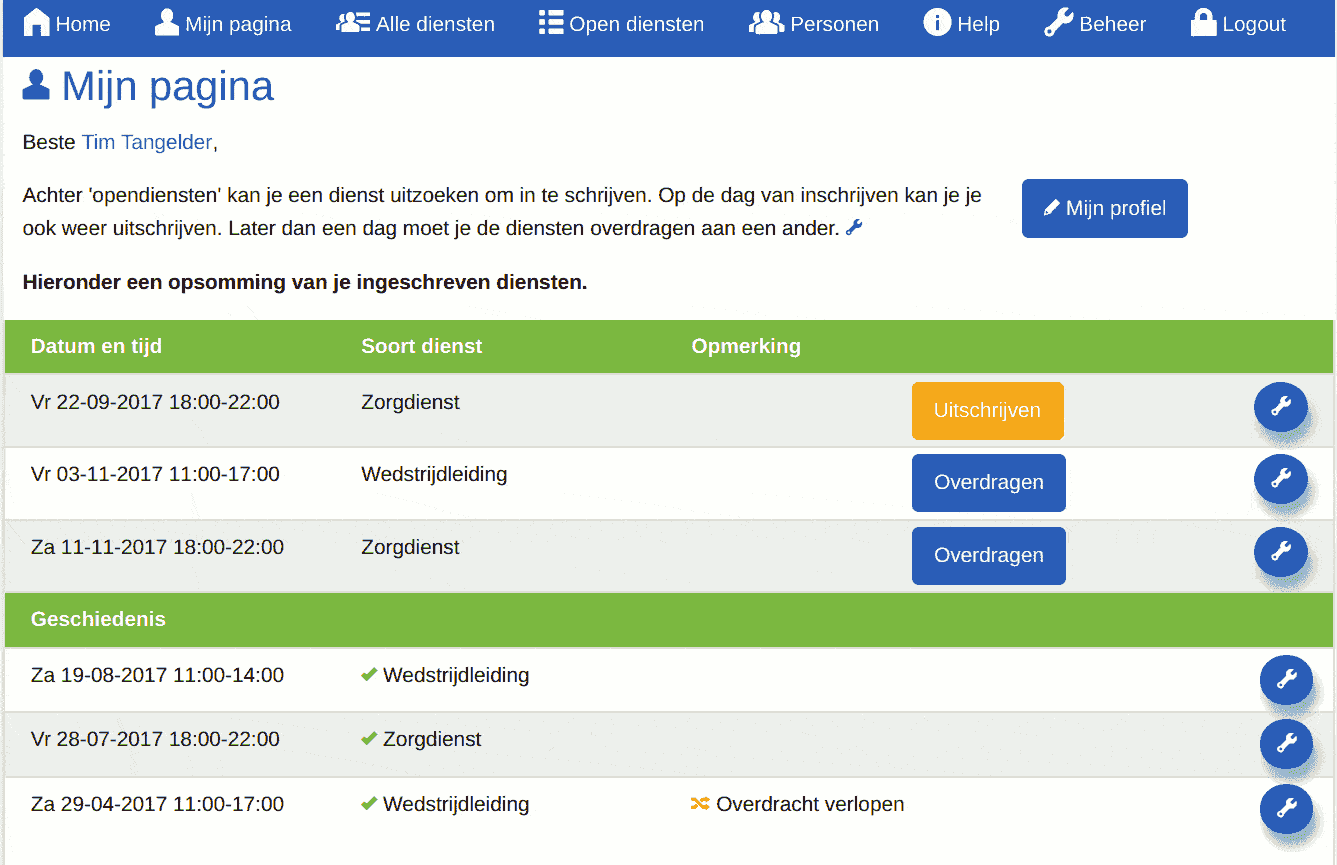
Task: Go to Open diensten
Action: click(621, 23)
